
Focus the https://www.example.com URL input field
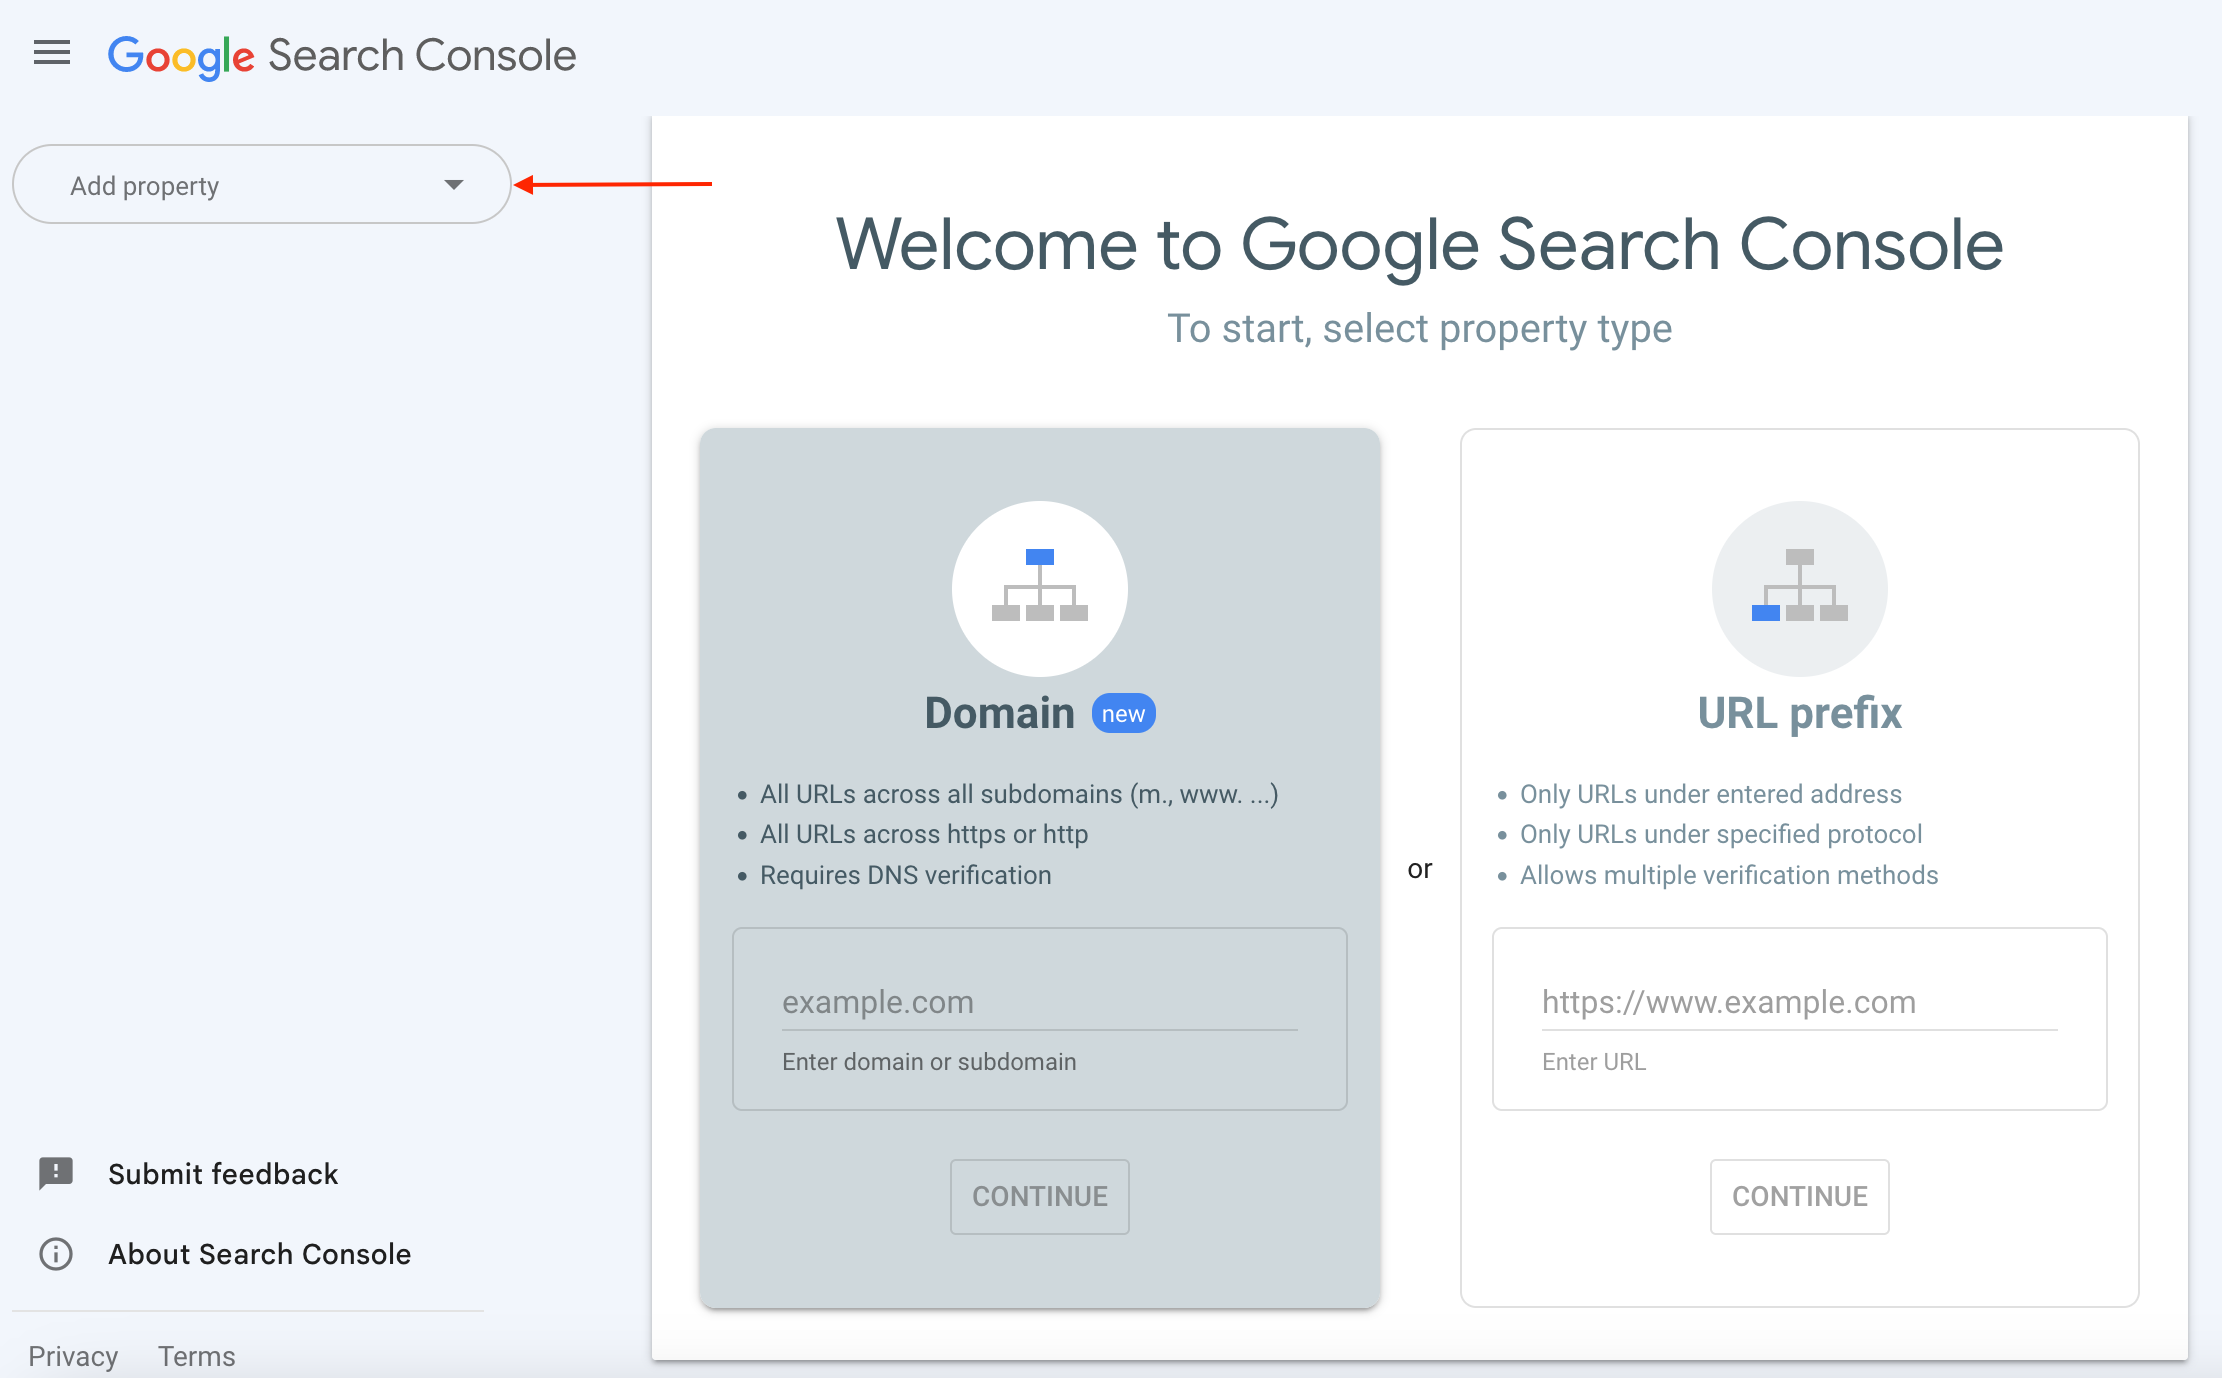tap(1799, 1003)
